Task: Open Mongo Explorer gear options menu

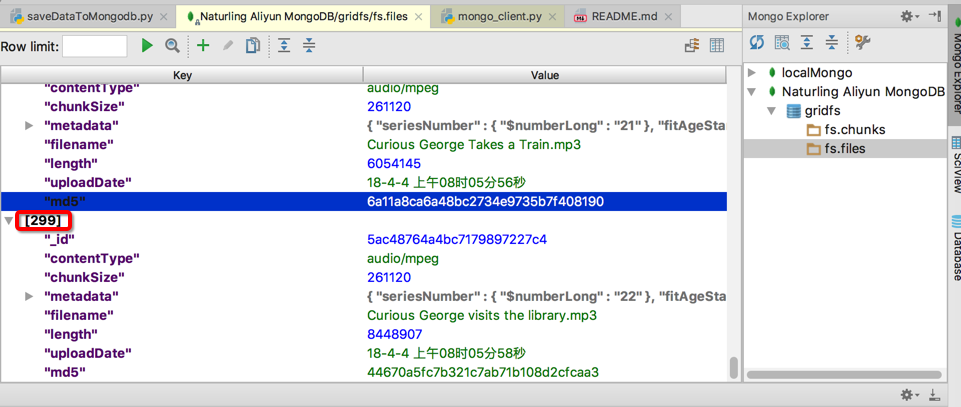Action: coord(908,16)
